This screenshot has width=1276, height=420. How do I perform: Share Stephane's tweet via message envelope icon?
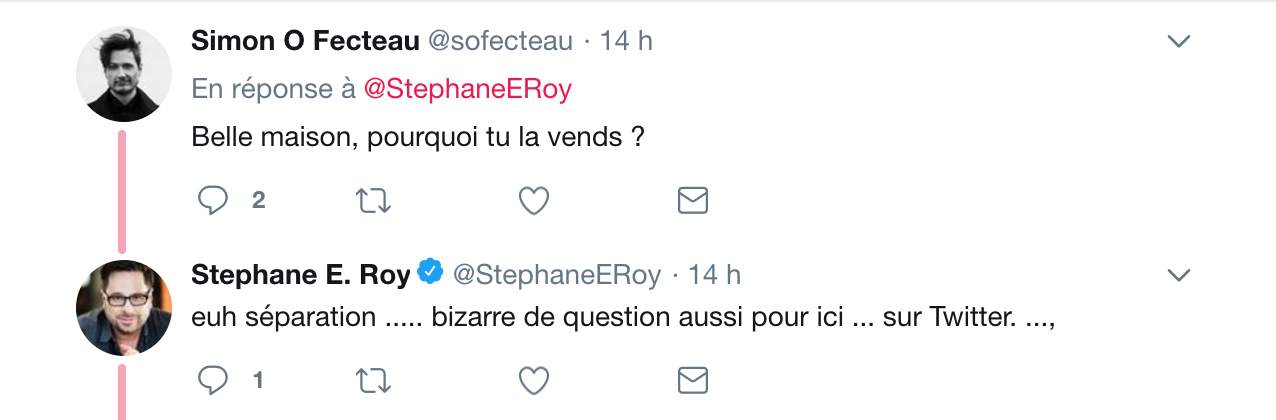click(x=693, y=380)
